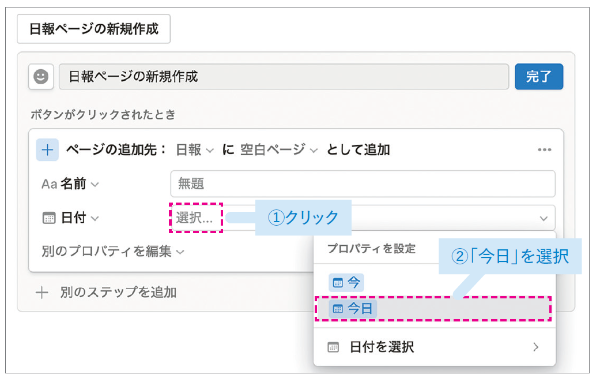Select the 今日 option in the menu
600x378 pixels.
tap(434, 308)
